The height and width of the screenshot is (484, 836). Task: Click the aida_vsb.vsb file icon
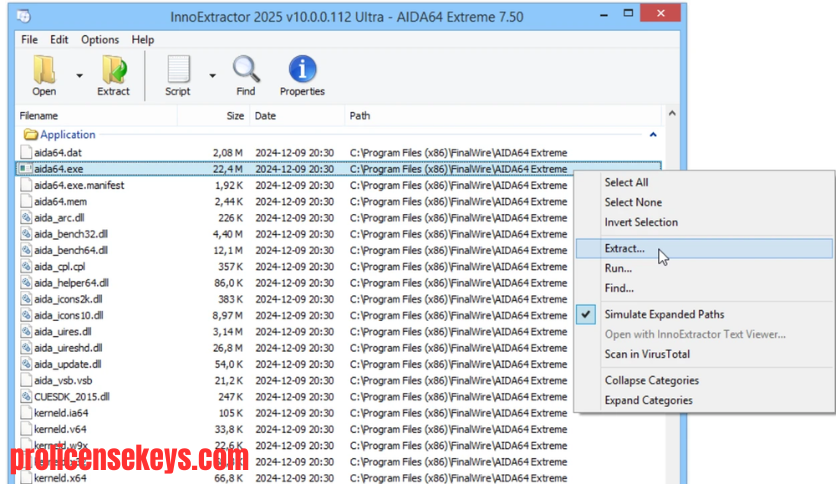pos(26,380)
